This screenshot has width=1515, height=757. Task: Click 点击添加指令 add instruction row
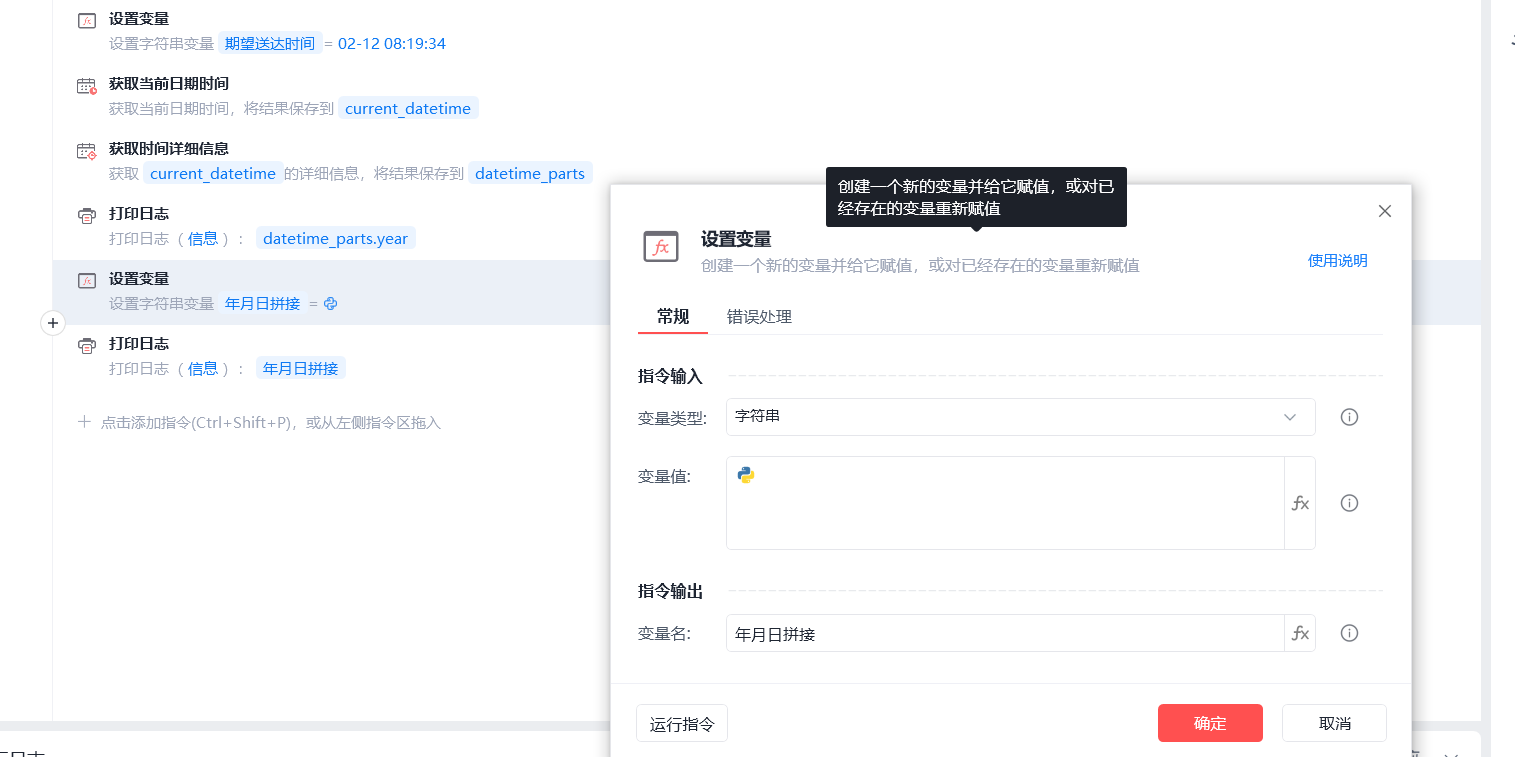260,423
